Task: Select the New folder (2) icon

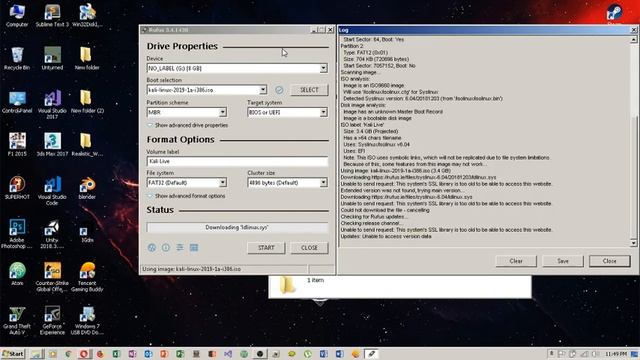Action: [87, 102]
